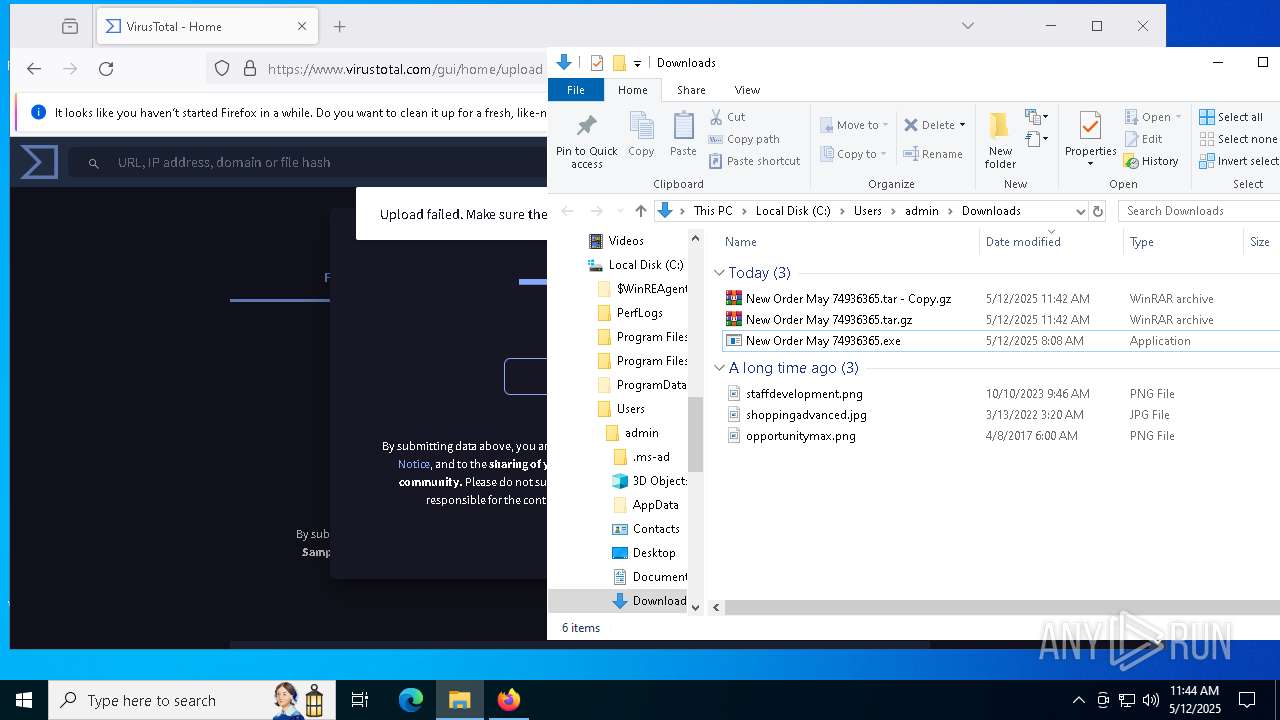Screen dimensions: 1280x720
Task: Select Contacts in navigation tree
Action: (656, 529)
